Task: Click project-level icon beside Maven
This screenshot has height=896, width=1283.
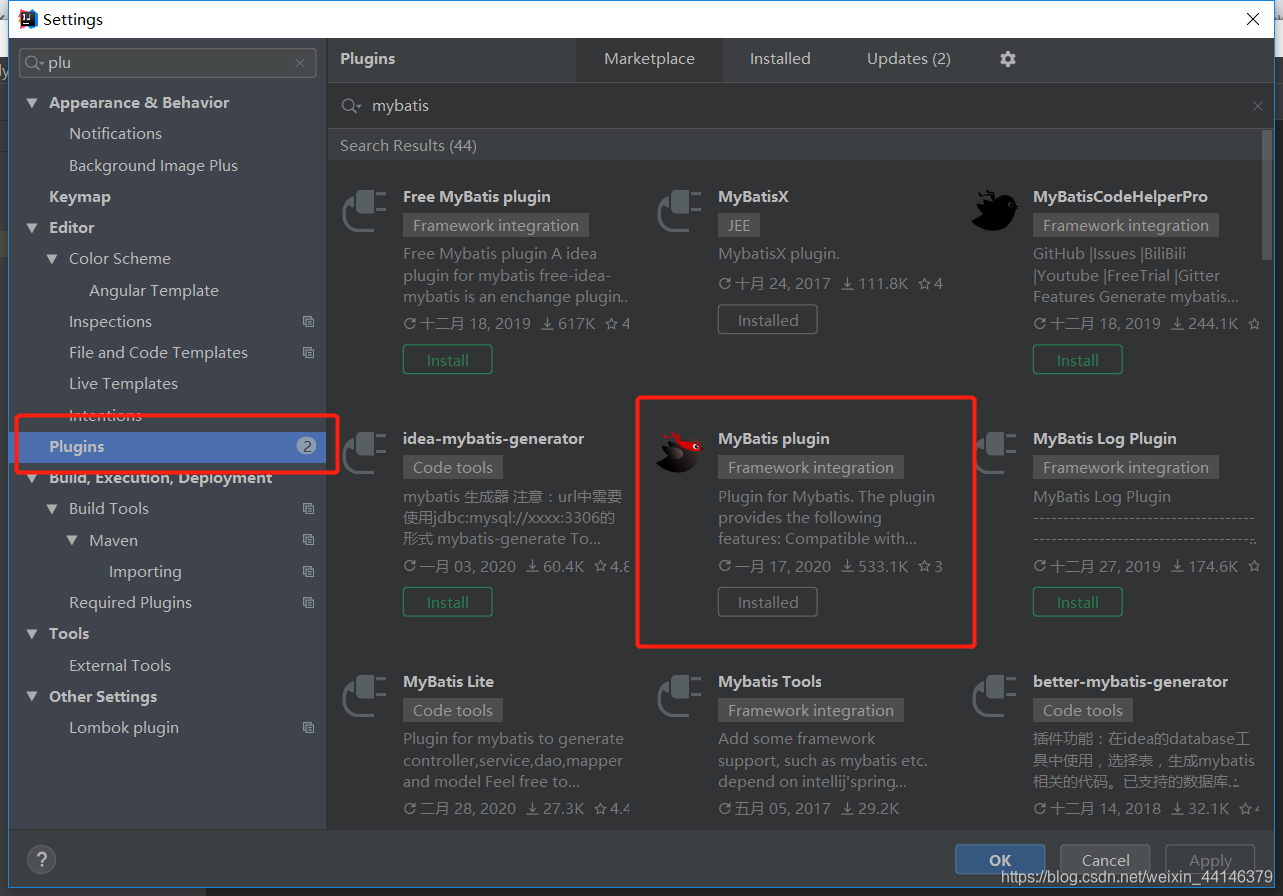Action: [x=308, y=540]
